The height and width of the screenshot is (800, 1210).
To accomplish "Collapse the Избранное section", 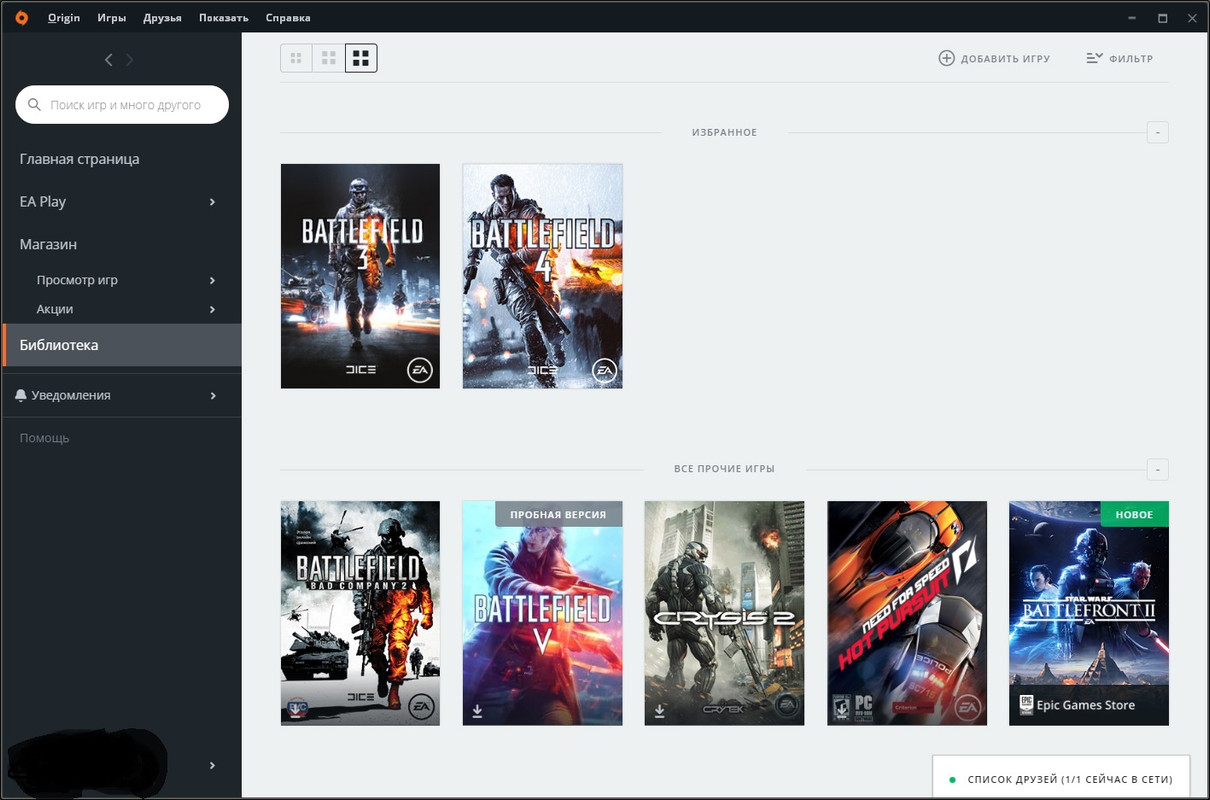I will tap(1157, 132).
